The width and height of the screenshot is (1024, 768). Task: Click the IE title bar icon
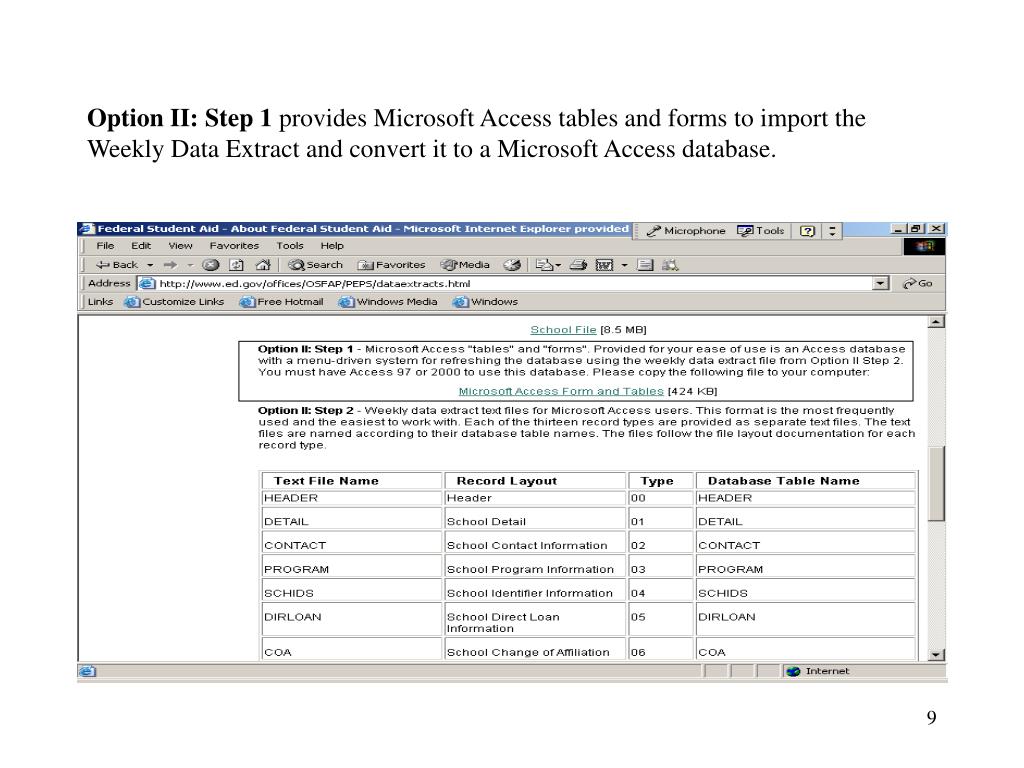[87, 229]
